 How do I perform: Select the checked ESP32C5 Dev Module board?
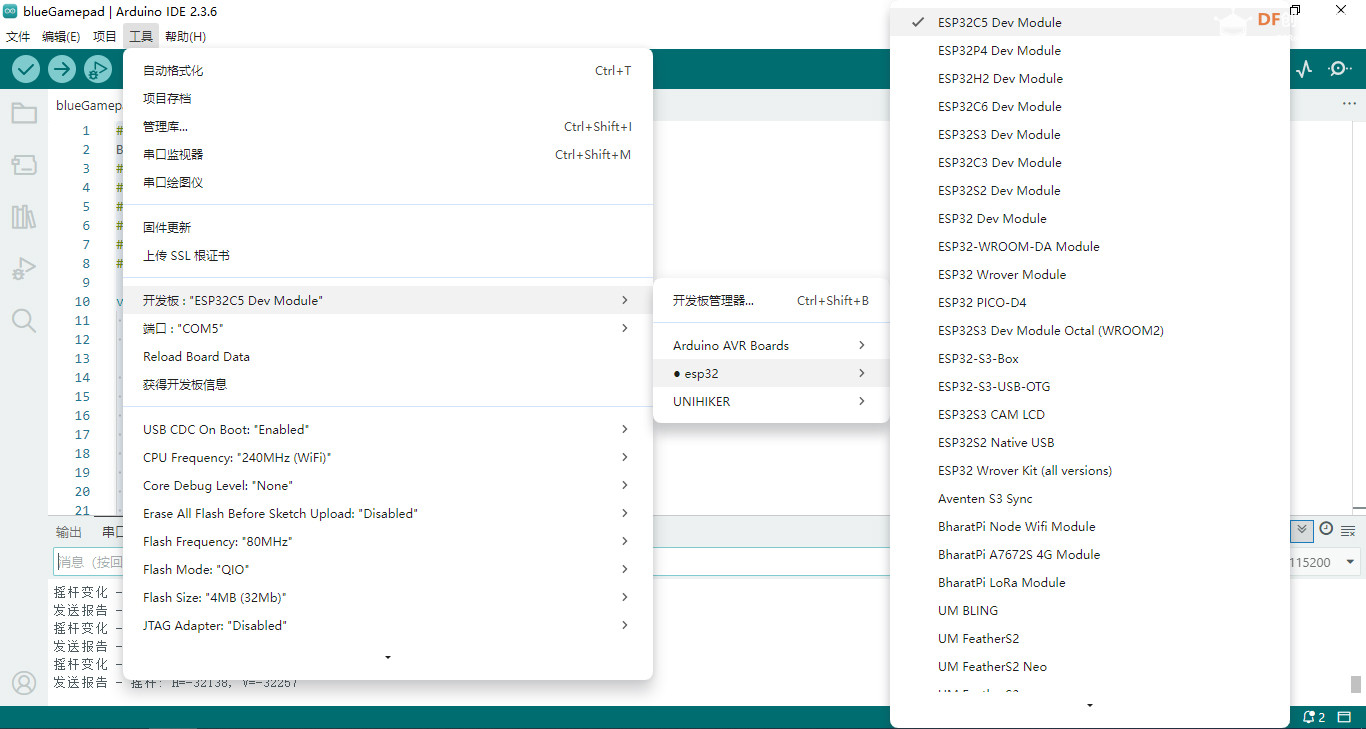999,22
